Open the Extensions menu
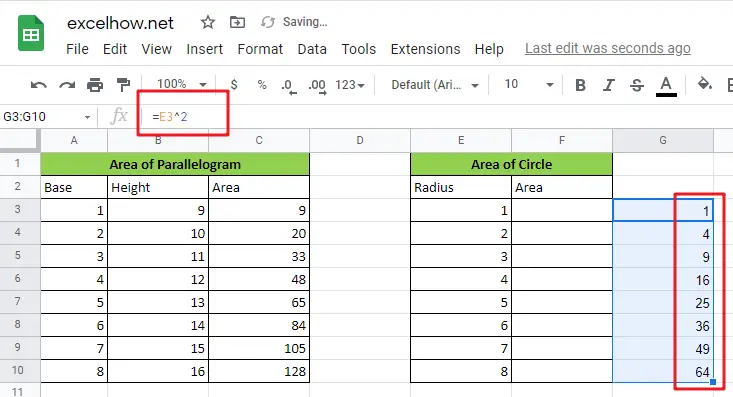 [425, 49]
